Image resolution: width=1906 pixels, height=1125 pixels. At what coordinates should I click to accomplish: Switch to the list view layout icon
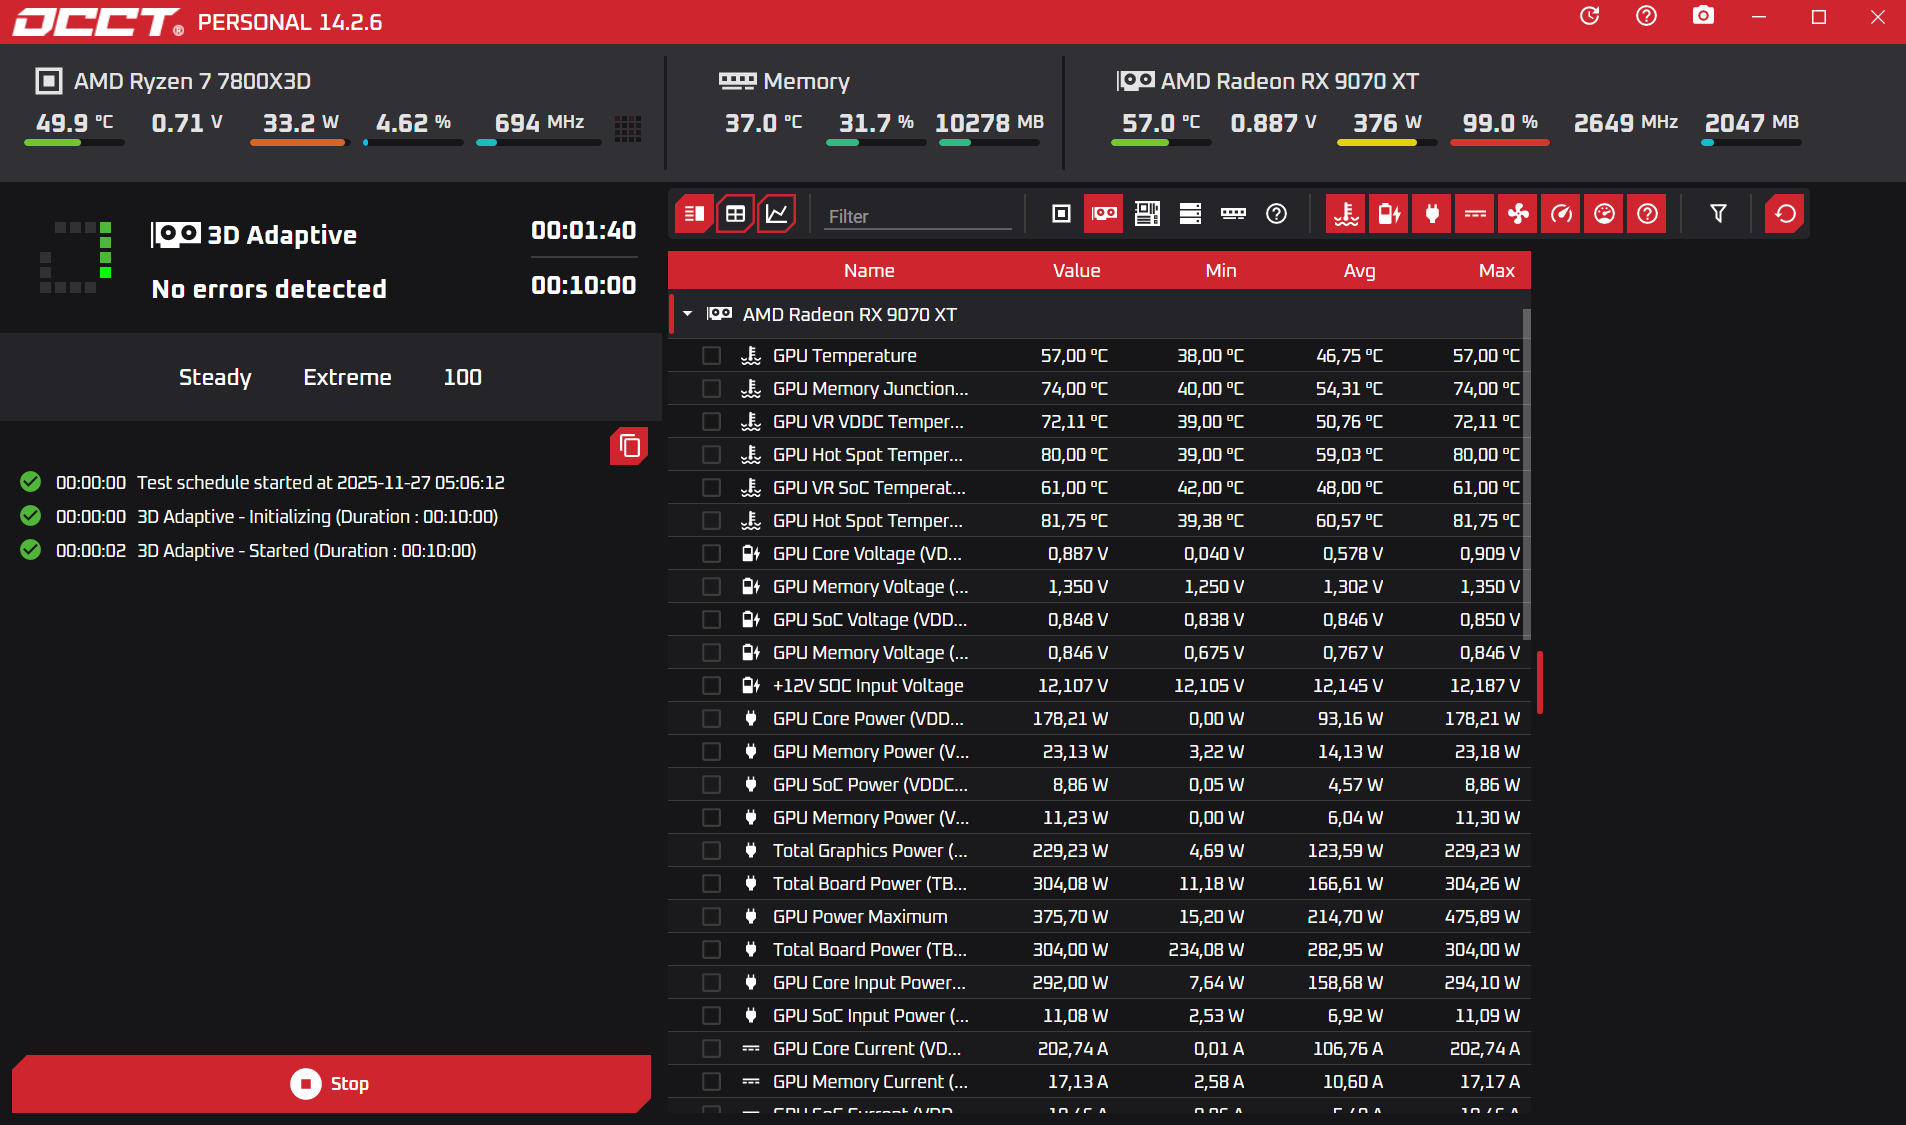[x=694, y=214]
